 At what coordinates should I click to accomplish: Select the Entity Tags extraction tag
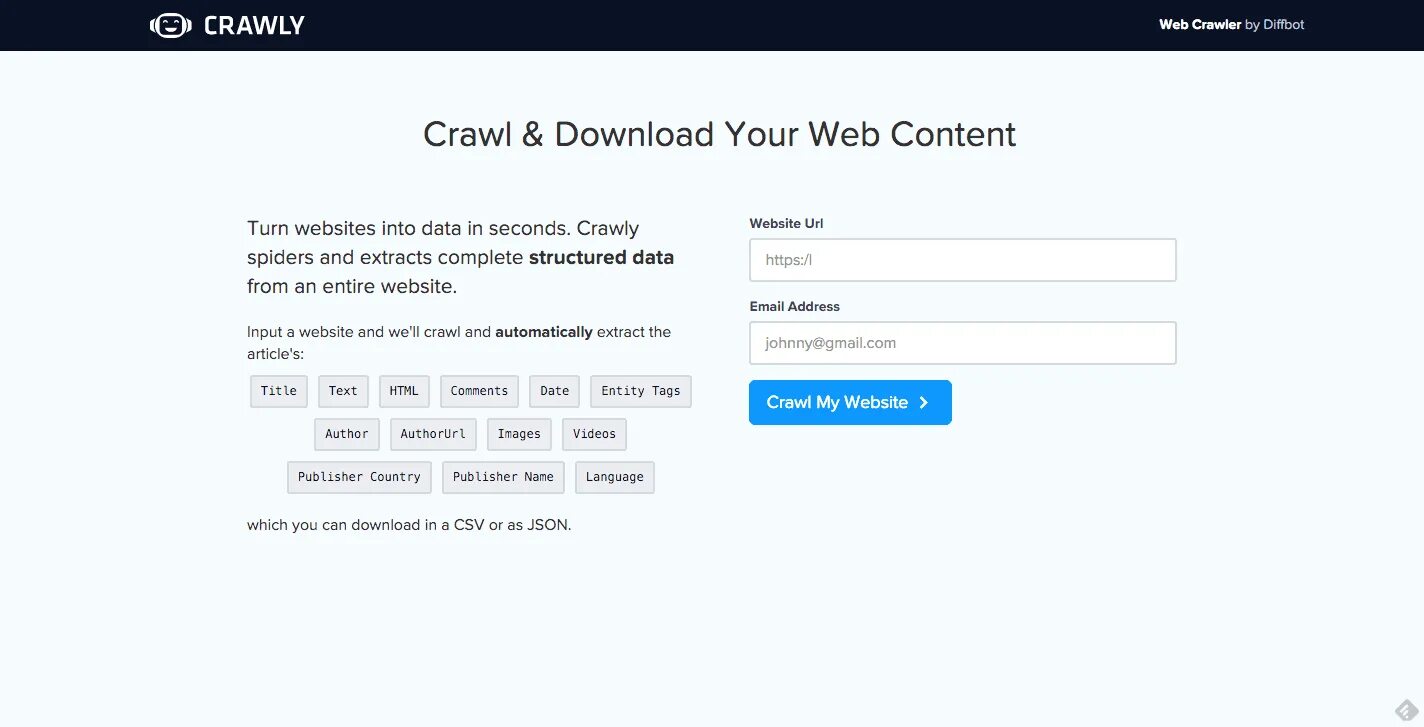640,391
